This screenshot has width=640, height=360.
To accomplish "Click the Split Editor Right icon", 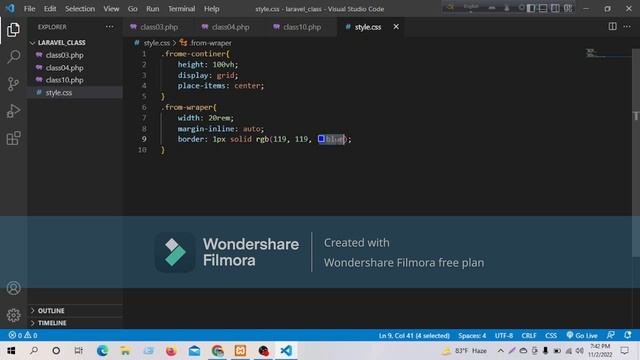I will (612, 27).
